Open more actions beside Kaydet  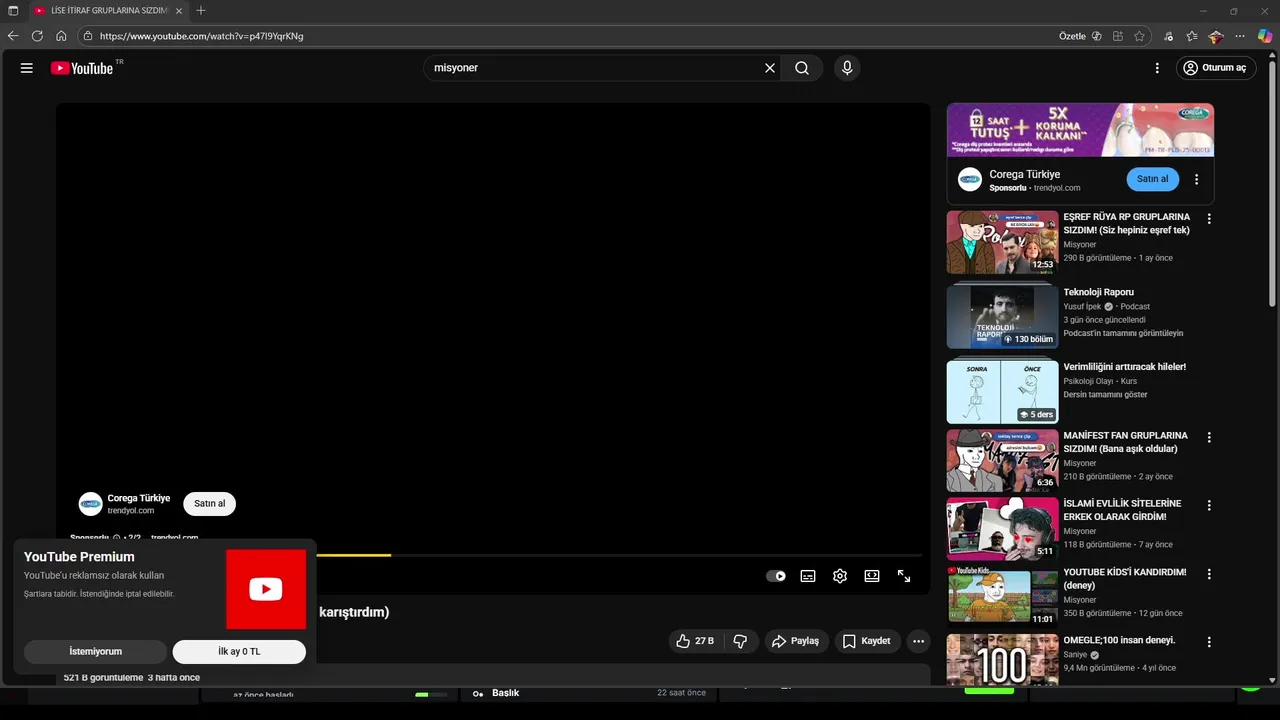point(918,641)
